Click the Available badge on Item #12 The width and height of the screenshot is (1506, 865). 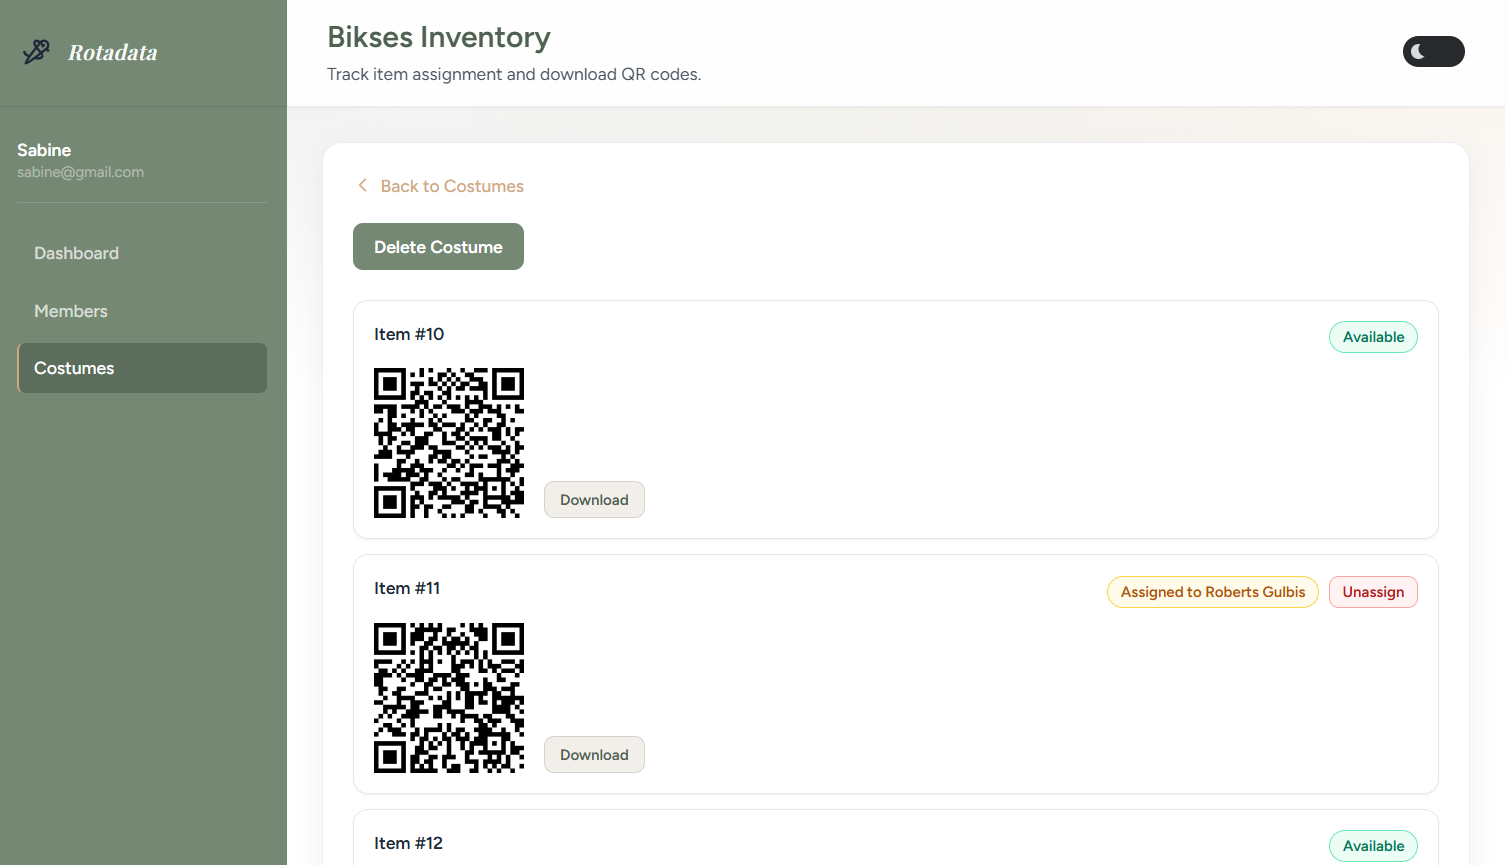(x=1373, y=846)
